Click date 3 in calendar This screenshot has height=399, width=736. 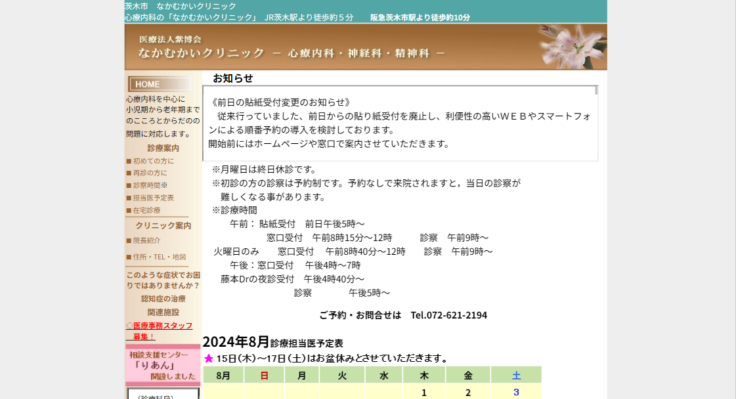click(x=516, y=392)
